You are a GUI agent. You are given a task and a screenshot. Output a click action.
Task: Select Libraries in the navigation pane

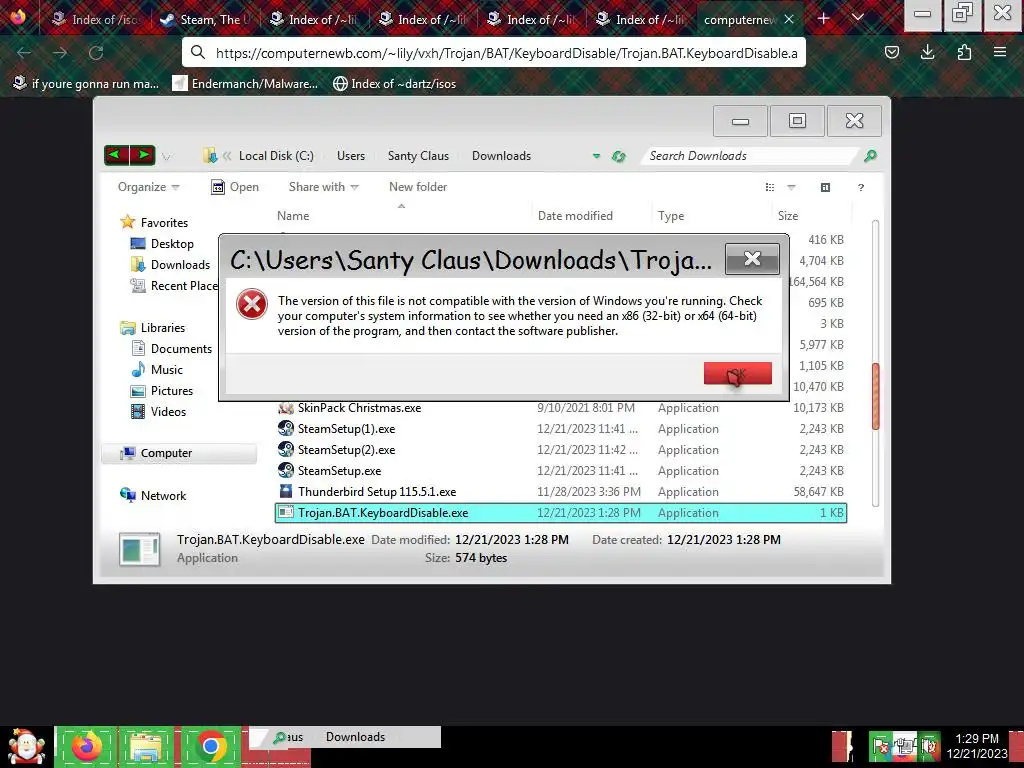click(153, 328)
